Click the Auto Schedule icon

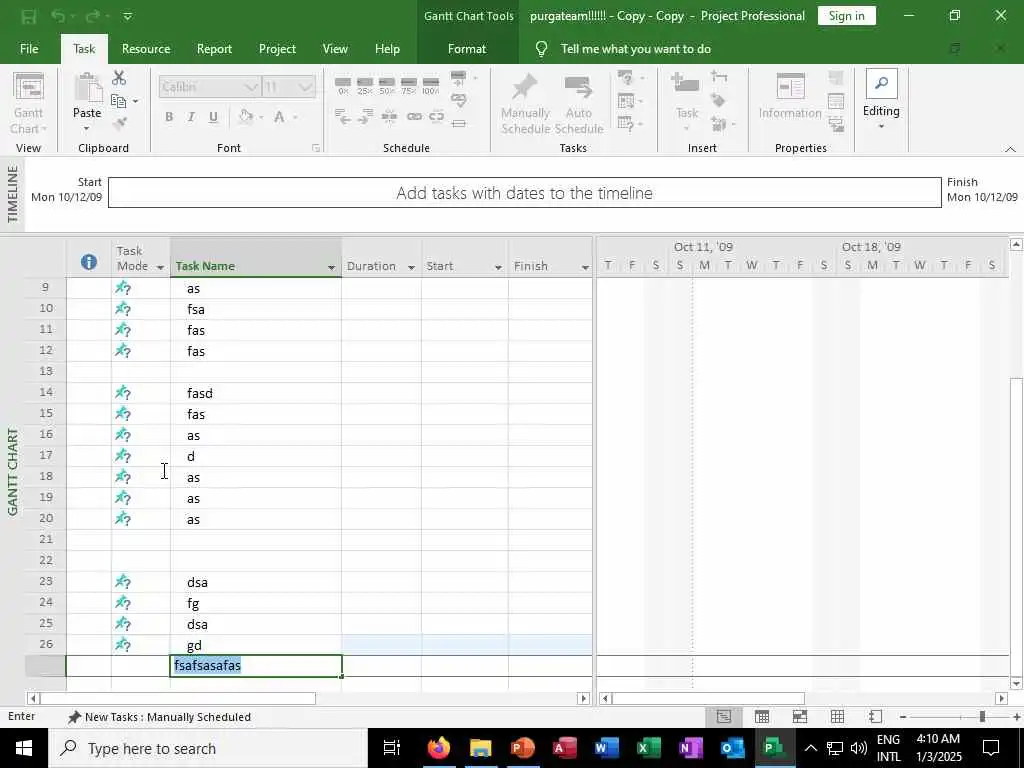pos(579,104)
